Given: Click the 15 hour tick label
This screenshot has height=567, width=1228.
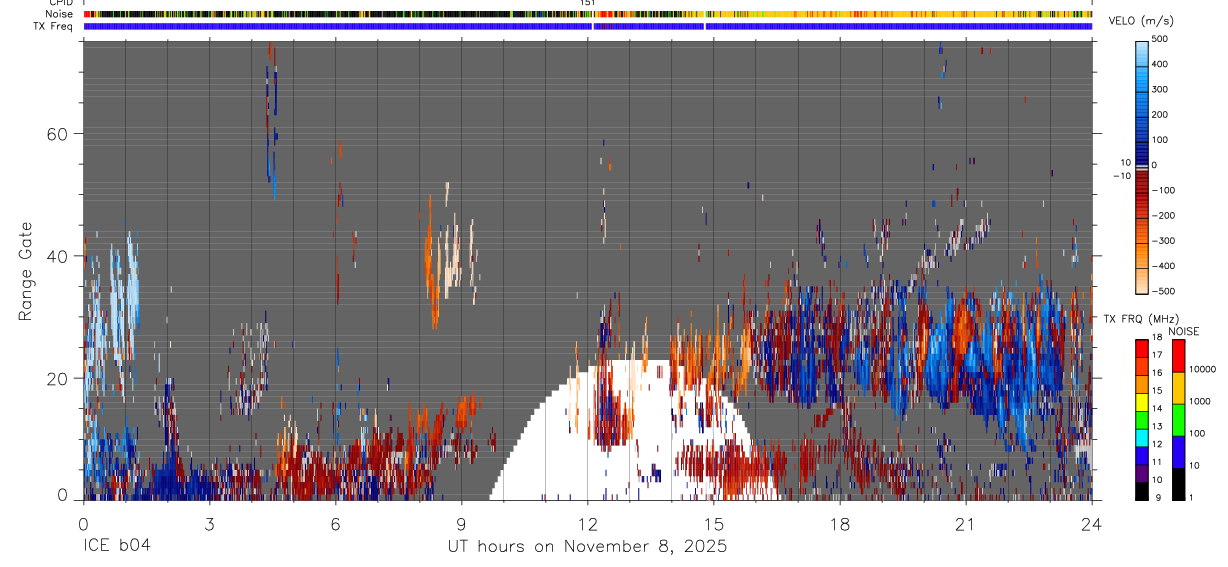Looking at the screenshot, I should [x=713, y=522].
